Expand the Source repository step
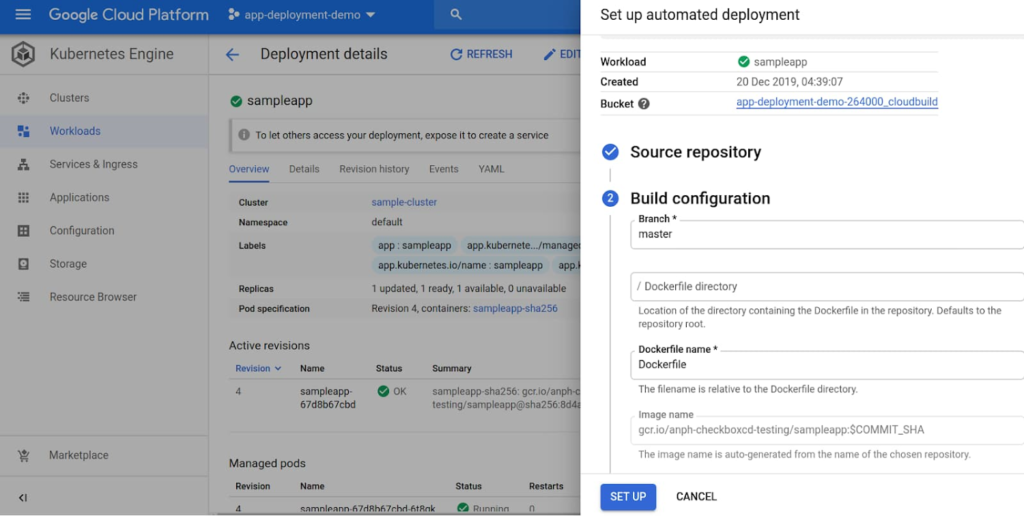1024x516 pixels. pyautogui.click(x=695, y=152)
